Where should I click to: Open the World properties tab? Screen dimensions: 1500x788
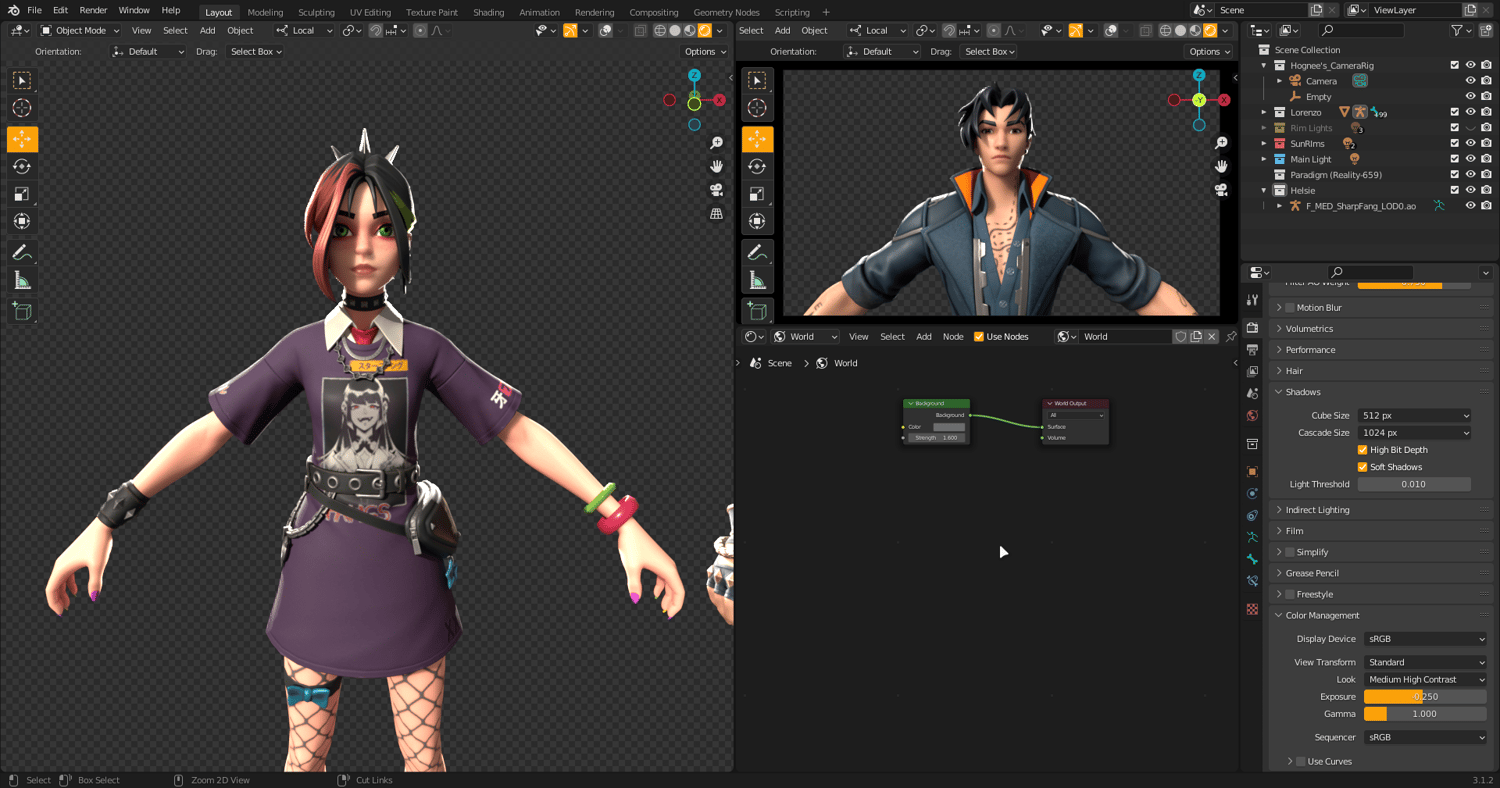(1253, 415)
